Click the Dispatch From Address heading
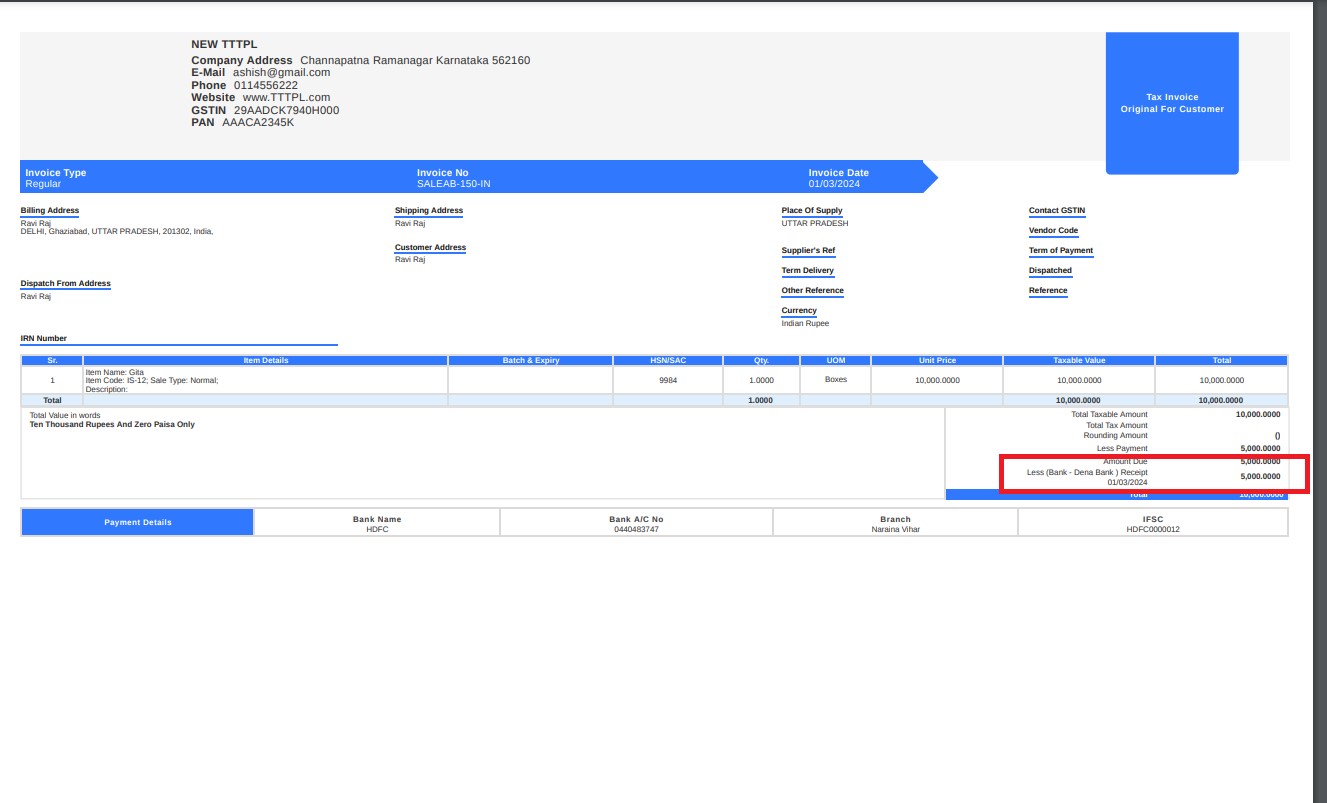The height and width of the screenshot is (803, 1327). tap(66, 284)
